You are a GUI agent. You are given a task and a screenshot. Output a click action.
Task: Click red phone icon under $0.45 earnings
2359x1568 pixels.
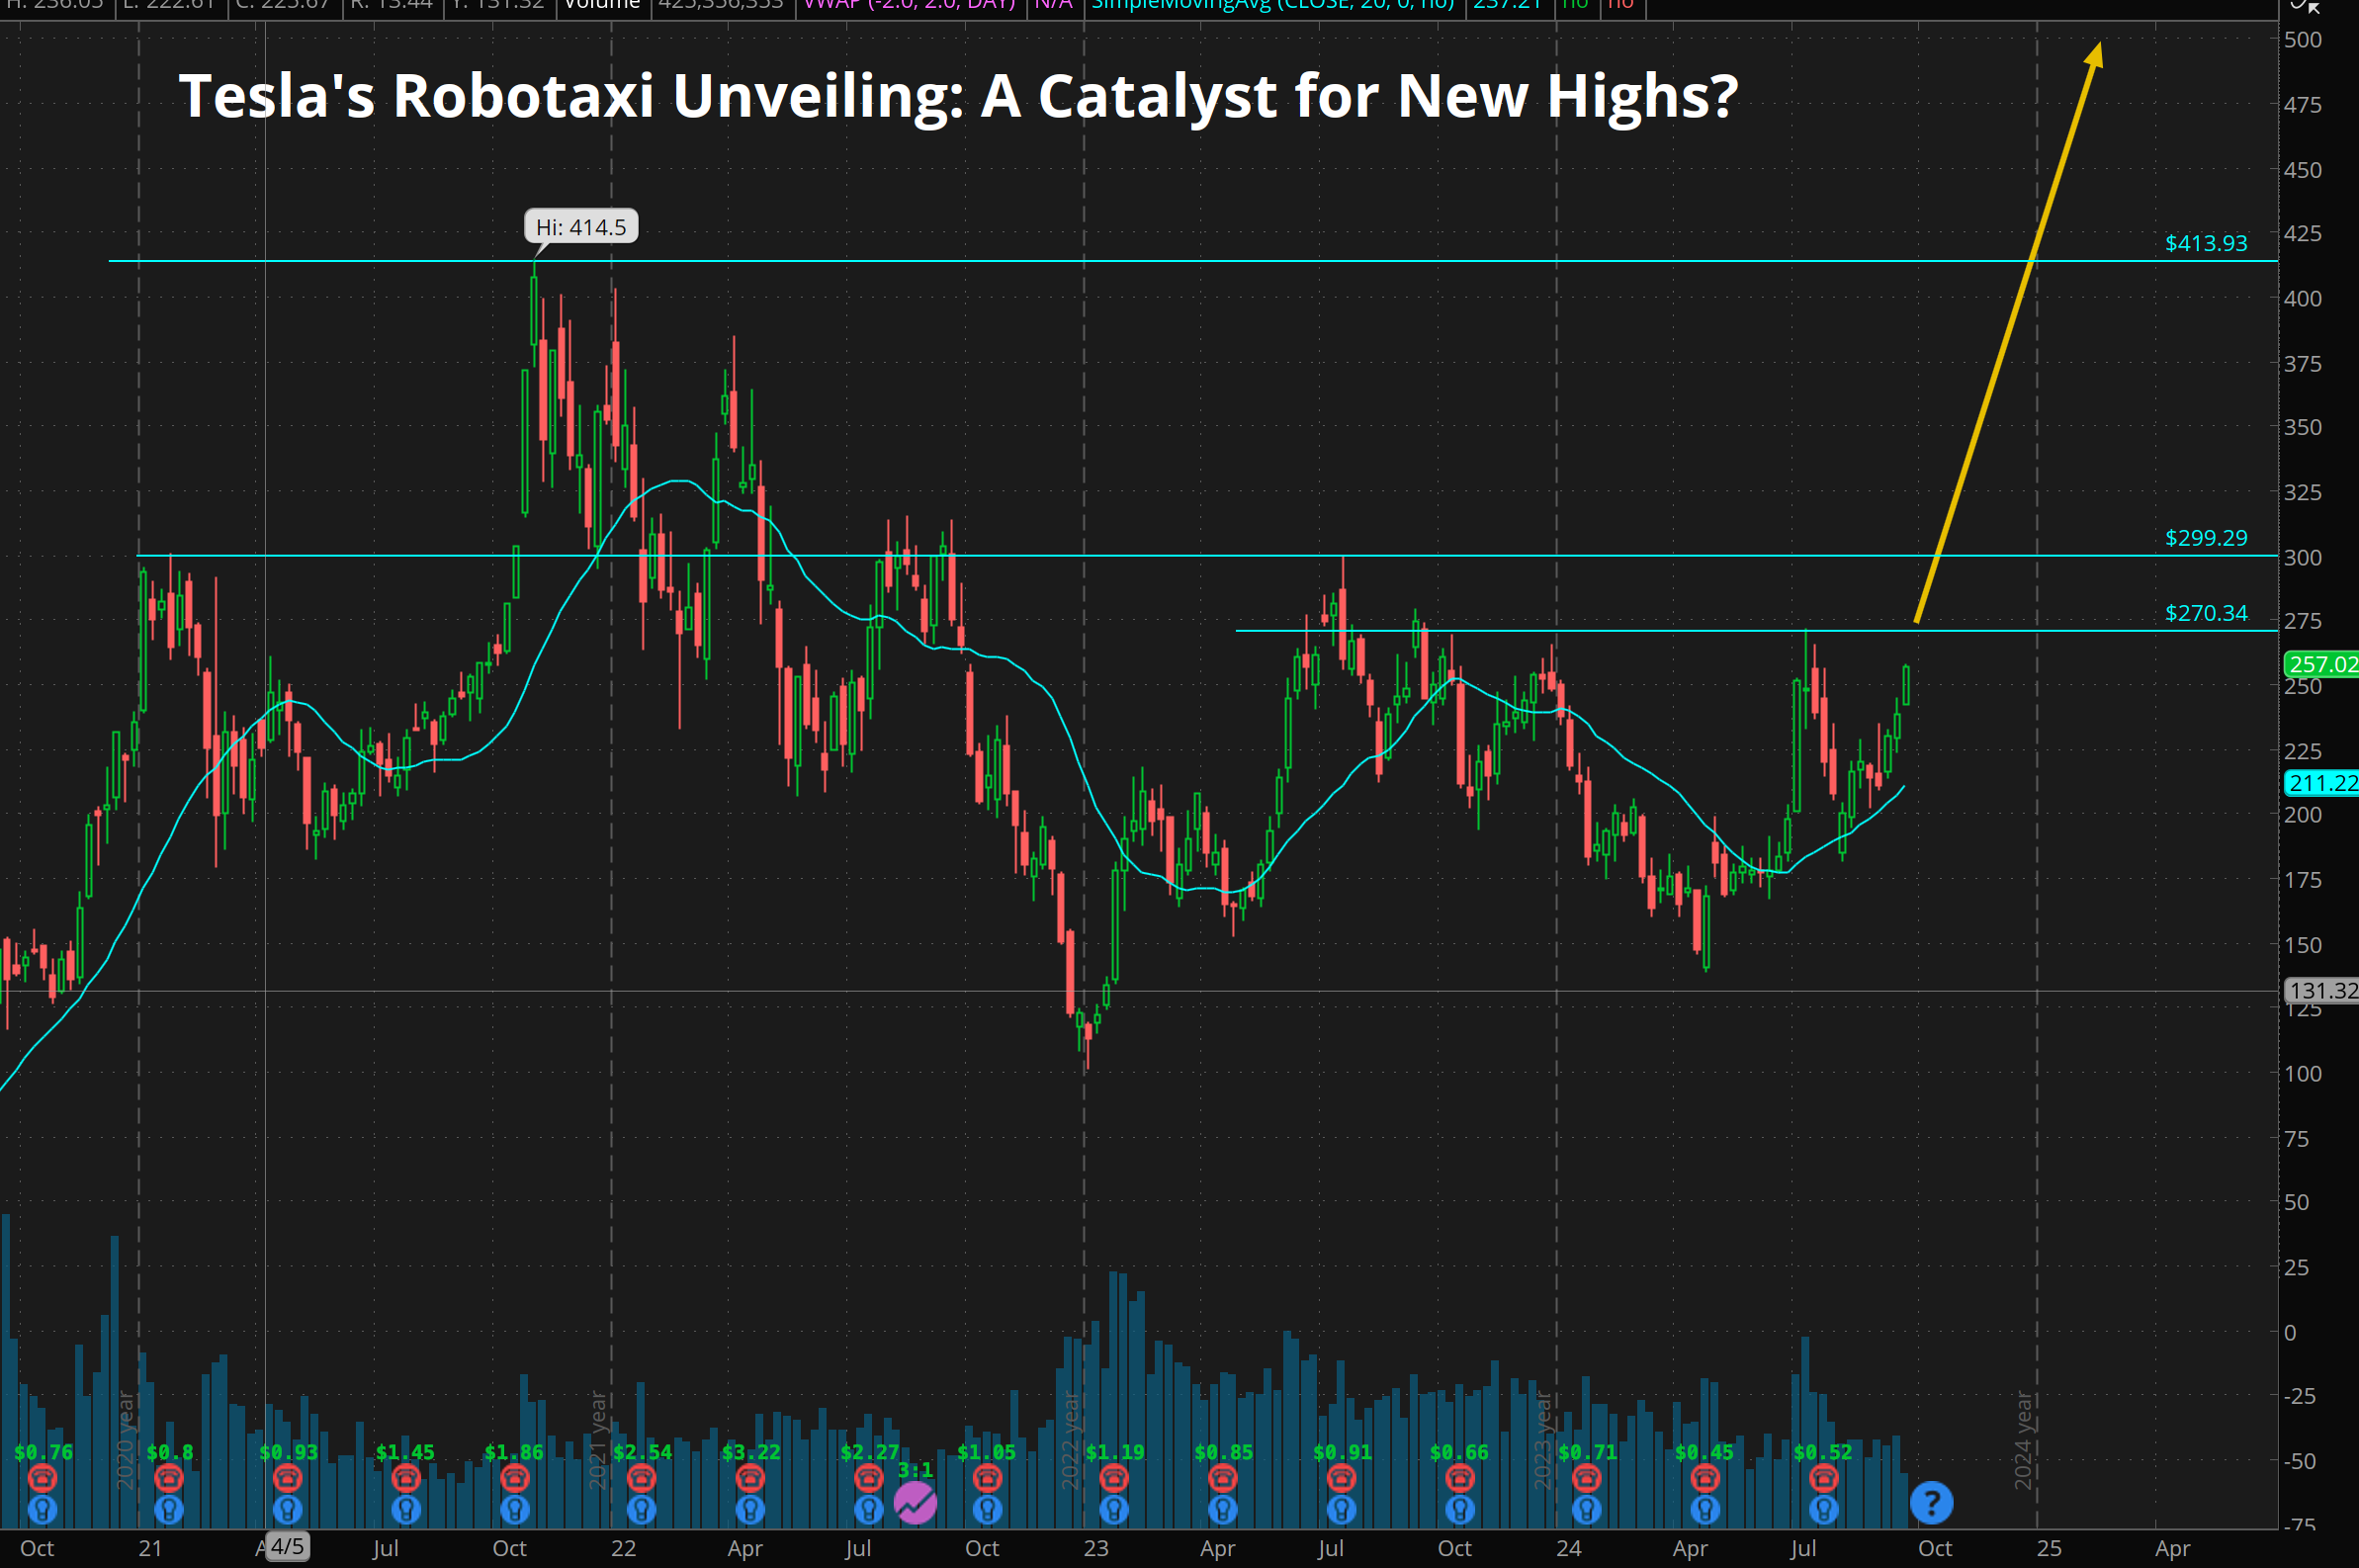(x=1705, y=1477)
